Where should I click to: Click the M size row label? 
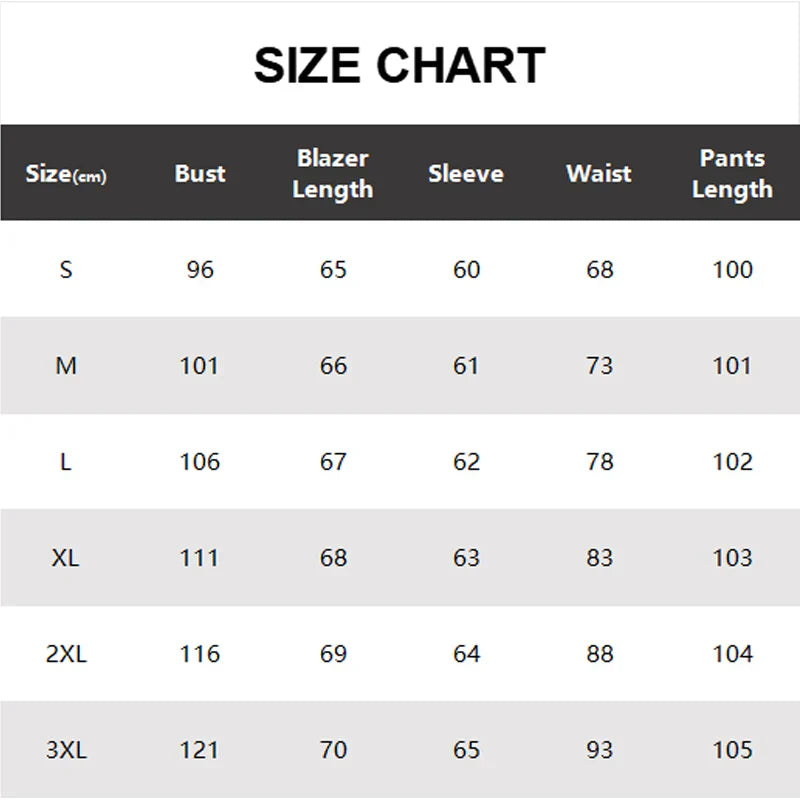(x=66, y=366)
